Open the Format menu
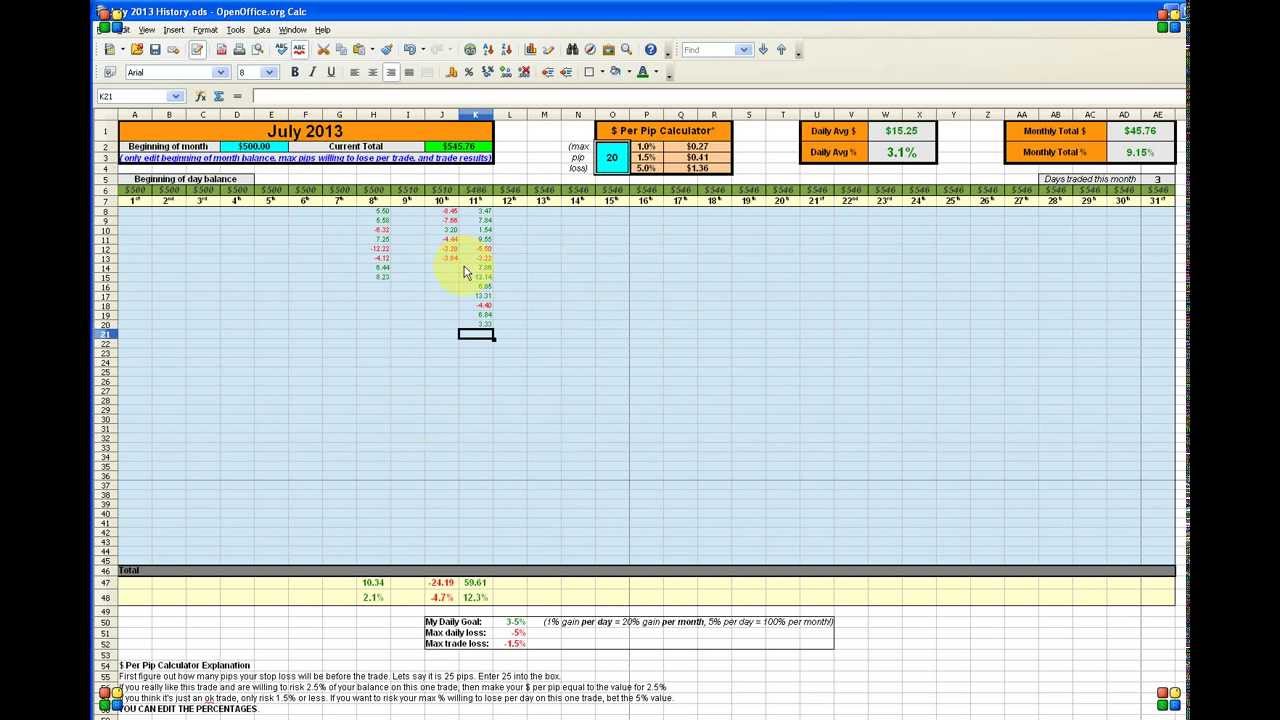This screenshot has height=720, width=1280. pos(205,30)
